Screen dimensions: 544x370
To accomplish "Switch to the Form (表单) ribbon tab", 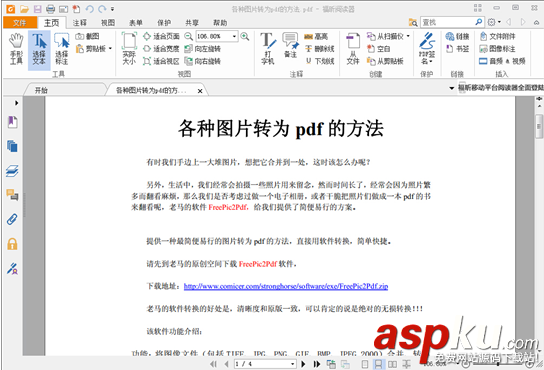I will pyautogui.click(x=136, y=23).
